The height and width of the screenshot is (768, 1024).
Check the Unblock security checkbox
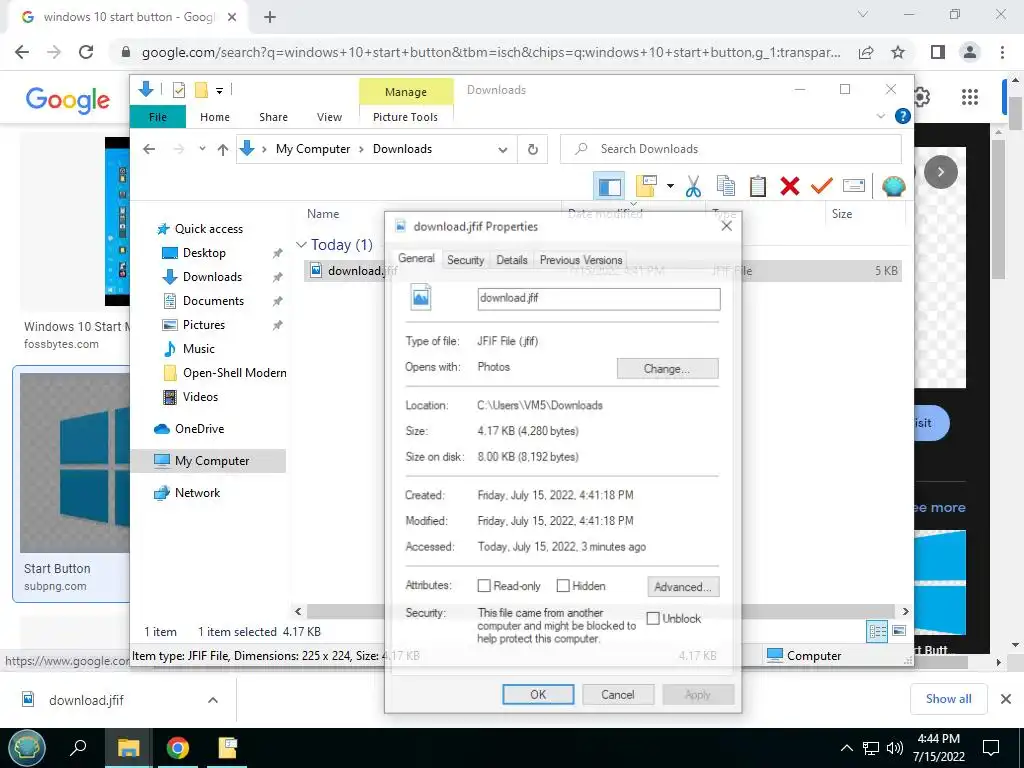point(653,618)
